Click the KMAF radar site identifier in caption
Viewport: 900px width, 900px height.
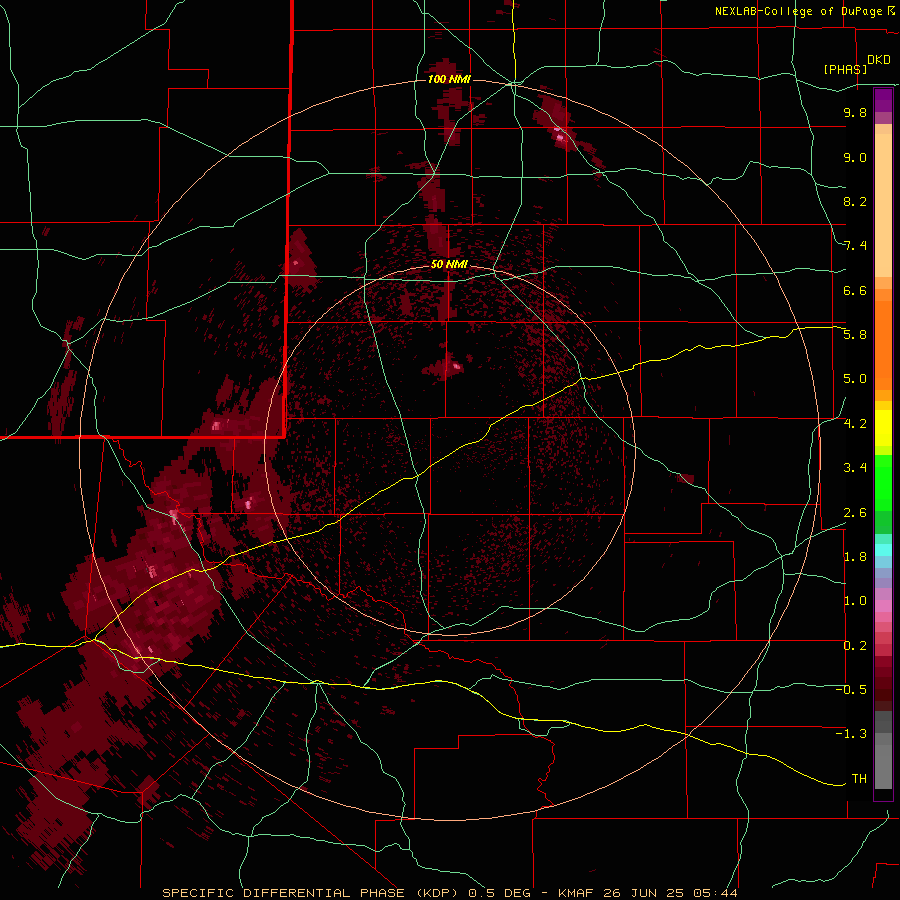[577, 893]
